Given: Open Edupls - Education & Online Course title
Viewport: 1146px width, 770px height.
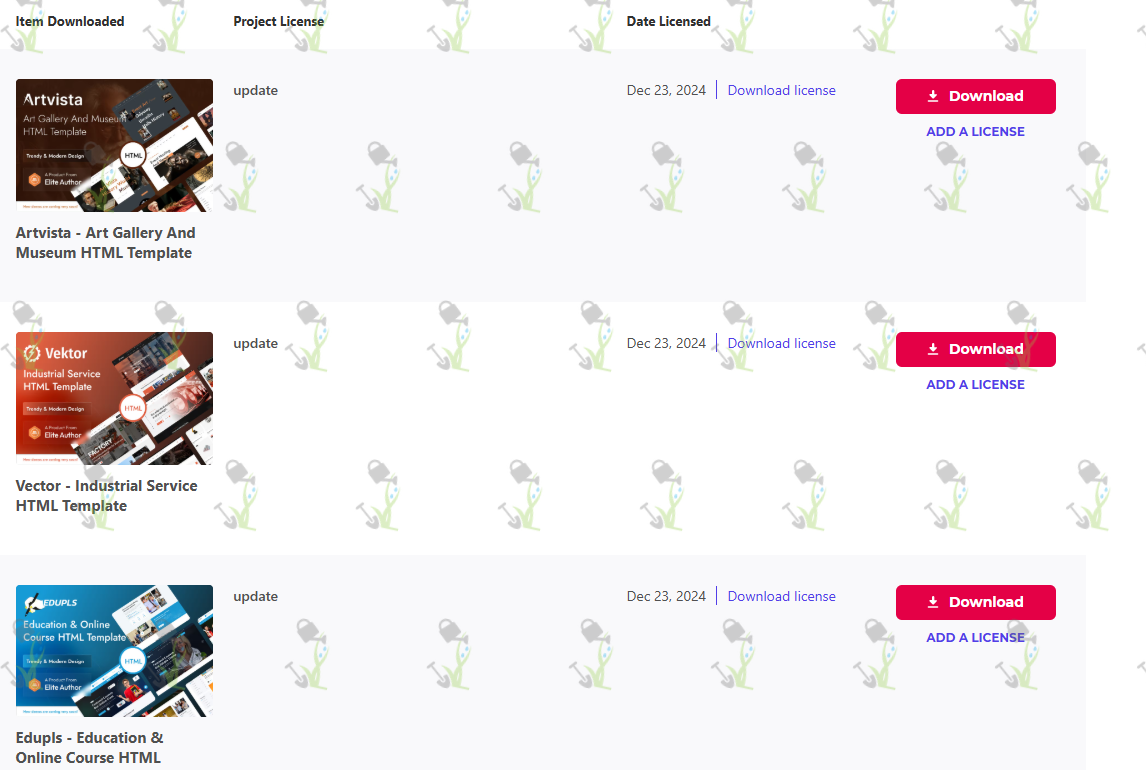Looking at the screenshot, I should (x=90, y=748).
